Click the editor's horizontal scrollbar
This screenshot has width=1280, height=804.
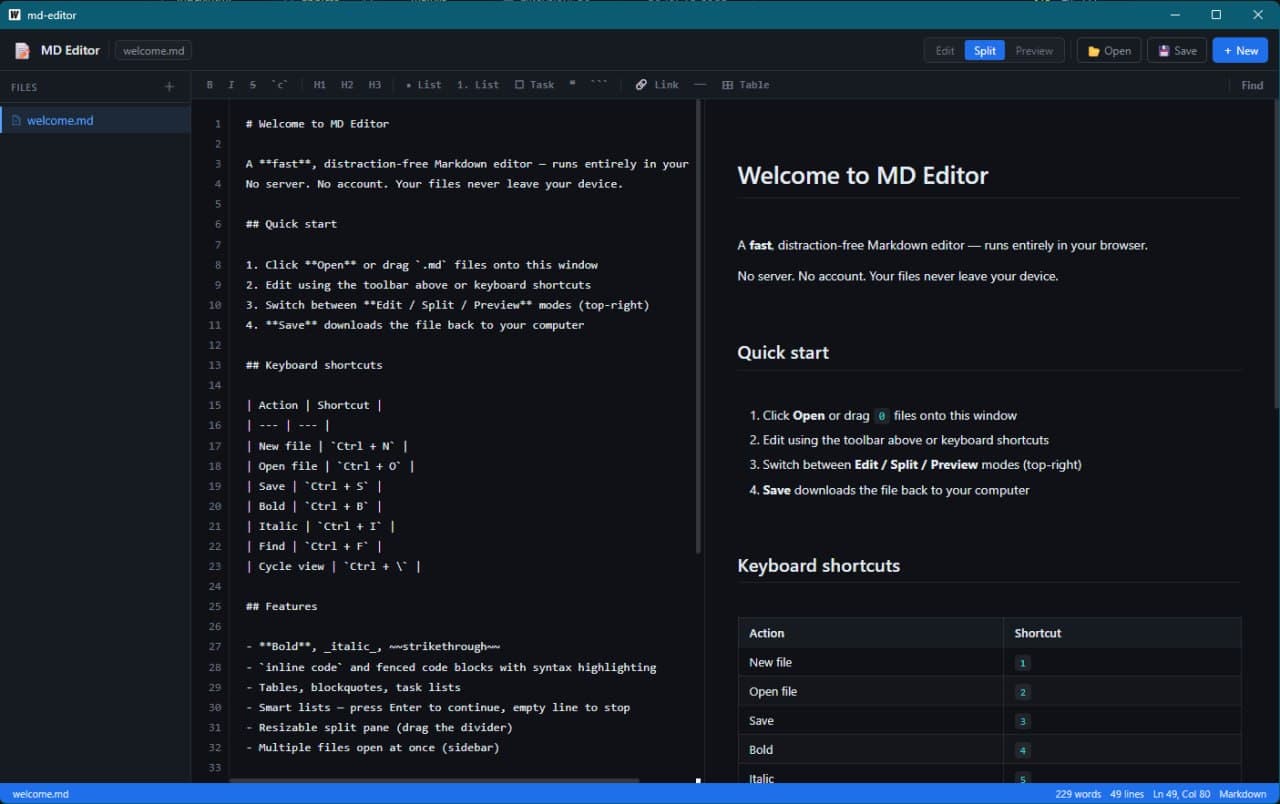pyautogui.click(x=434, y=780)
